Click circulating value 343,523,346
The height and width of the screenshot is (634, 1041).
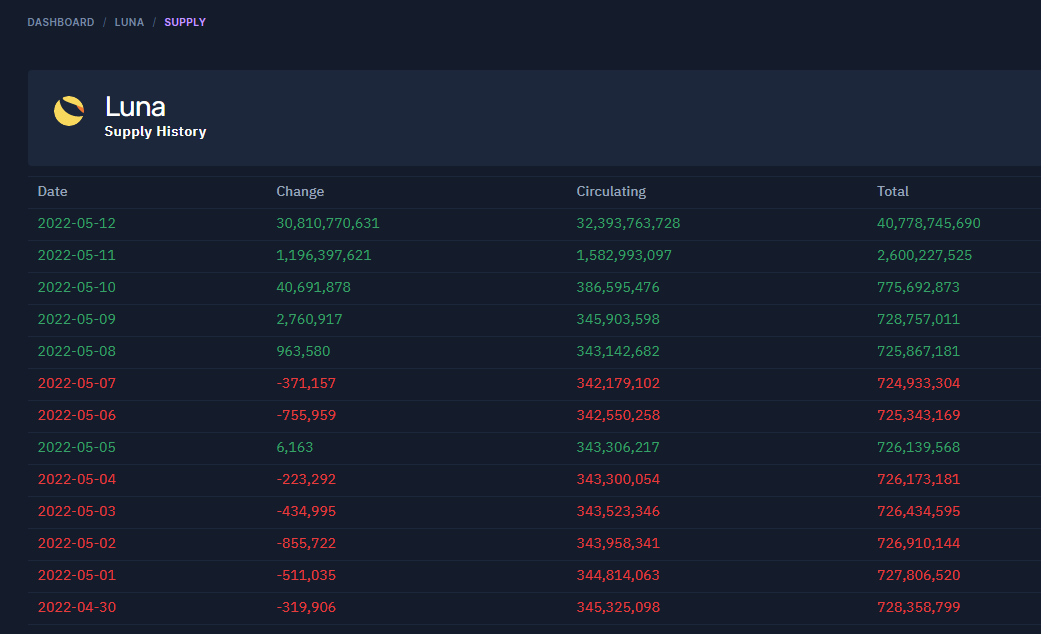618,511
